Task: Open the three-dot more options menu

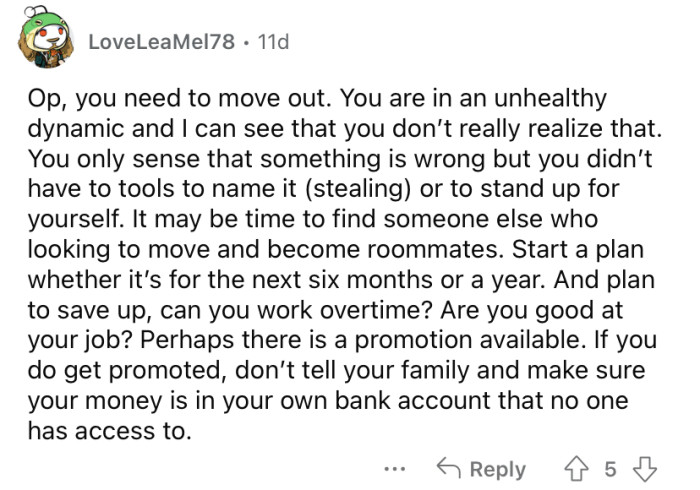Action: [395, 469]
